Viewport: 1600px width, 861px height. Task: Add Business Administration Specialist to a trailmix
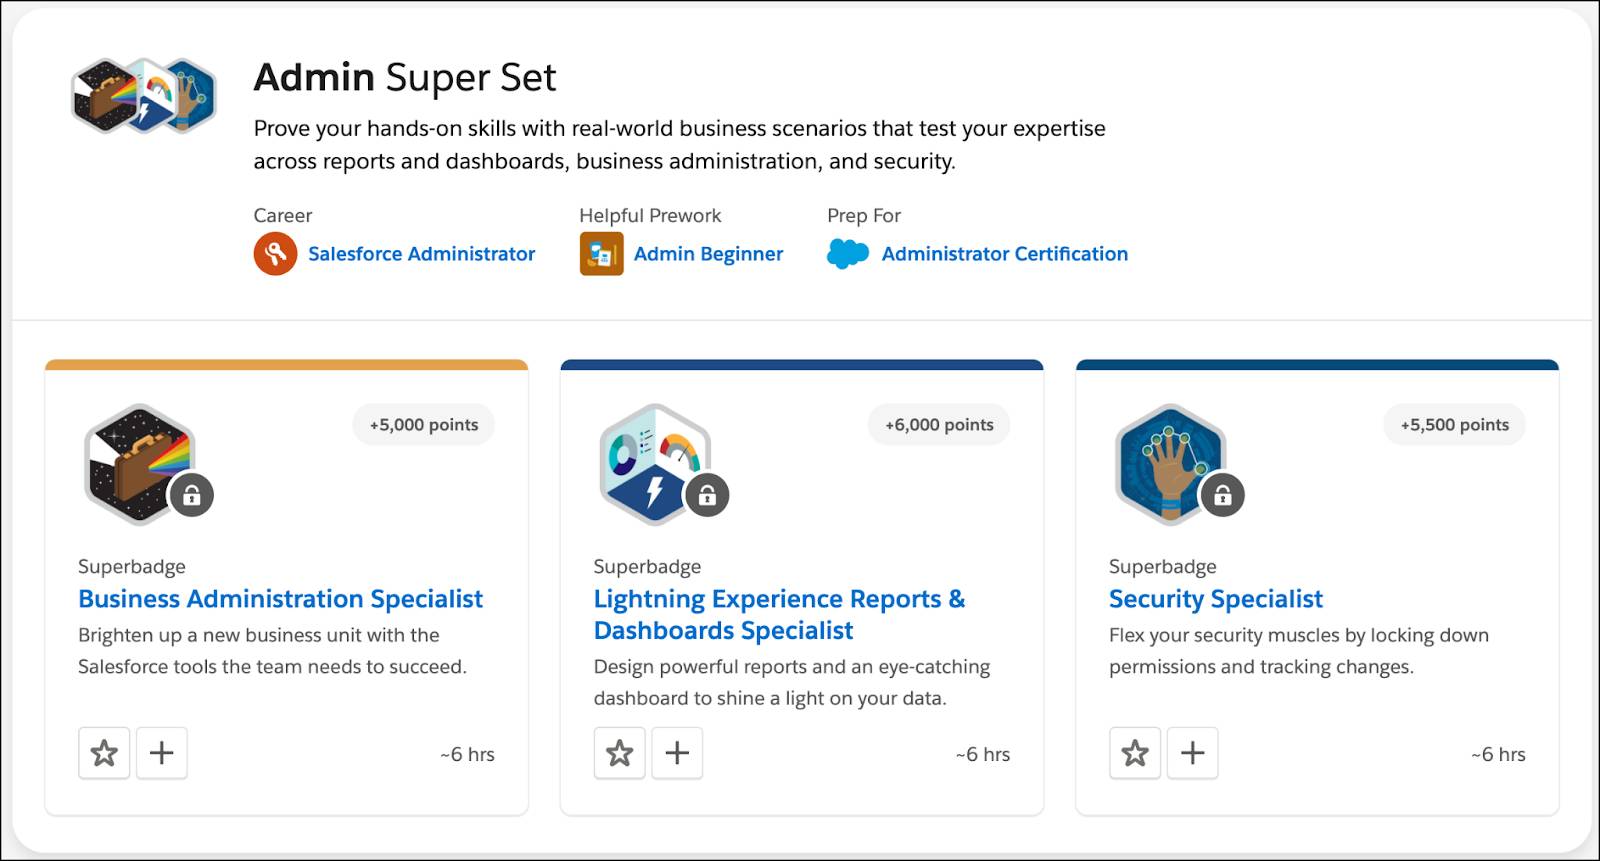pyautogui.click(x=162, y=753)
